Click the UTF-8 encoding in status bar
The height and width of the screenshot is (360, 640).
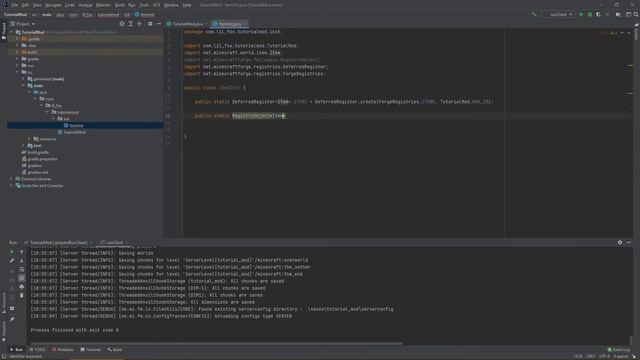[604, 356]
